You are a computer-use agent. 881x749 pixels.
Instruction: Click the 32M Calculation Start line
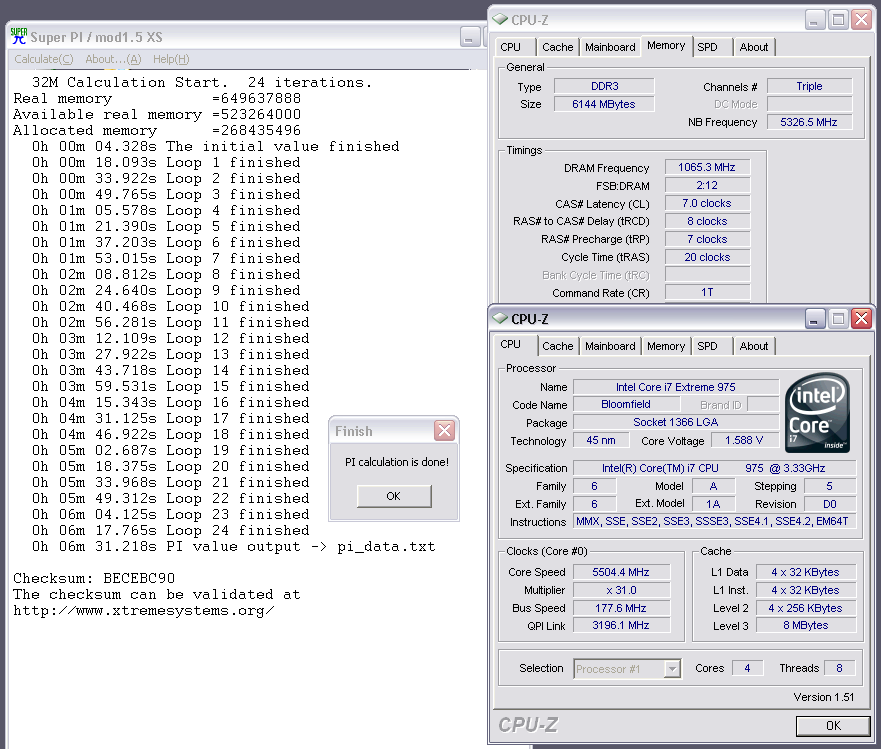coord(202,83)
